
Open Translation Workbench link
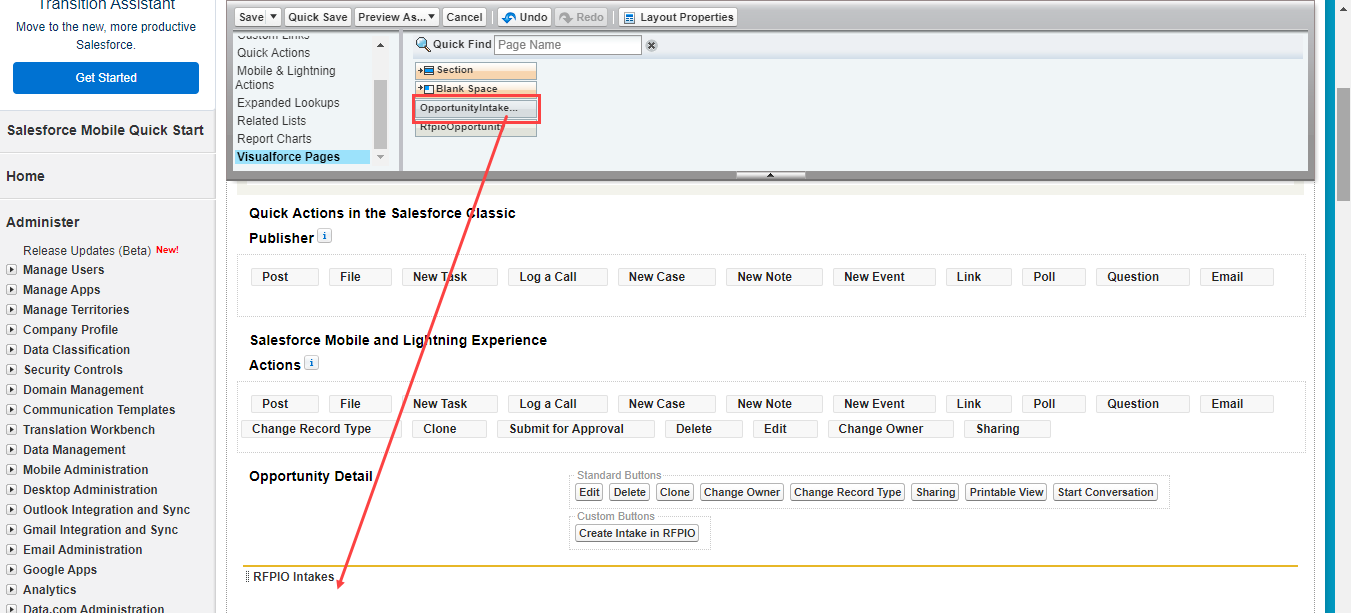[x=89, y=430]
